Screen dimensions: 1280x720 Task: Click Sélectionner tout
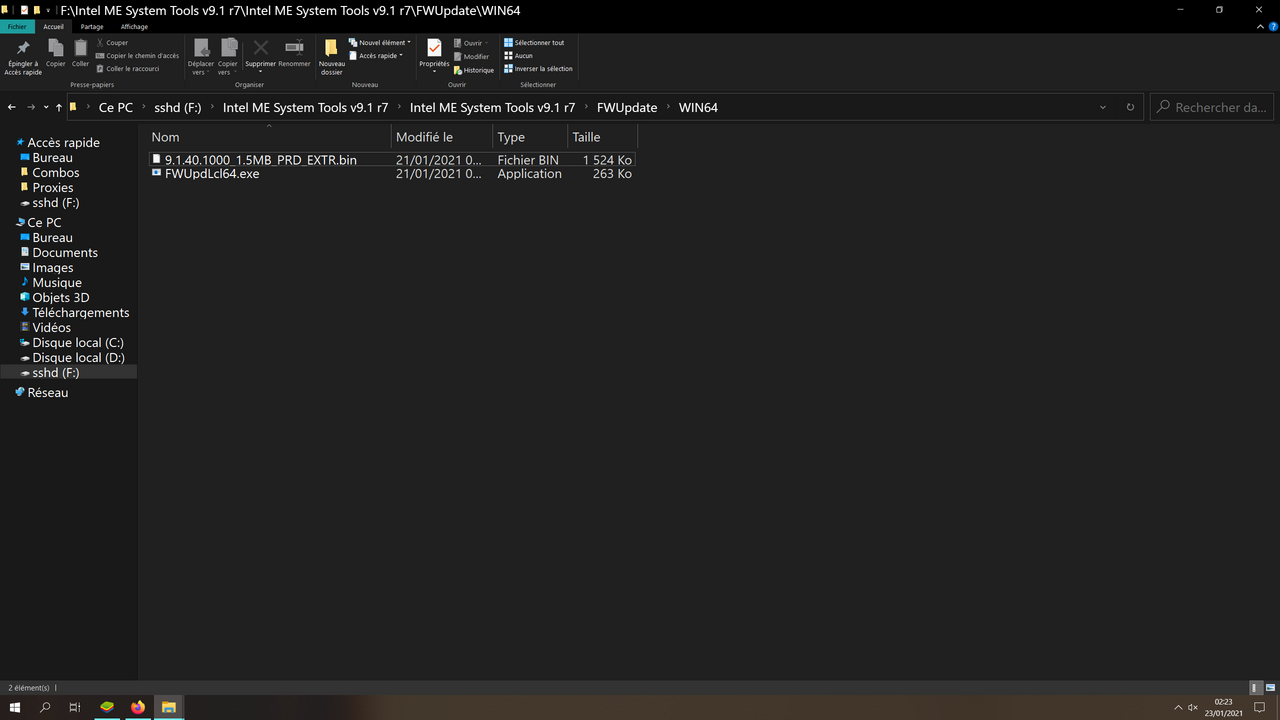point(534,43)
